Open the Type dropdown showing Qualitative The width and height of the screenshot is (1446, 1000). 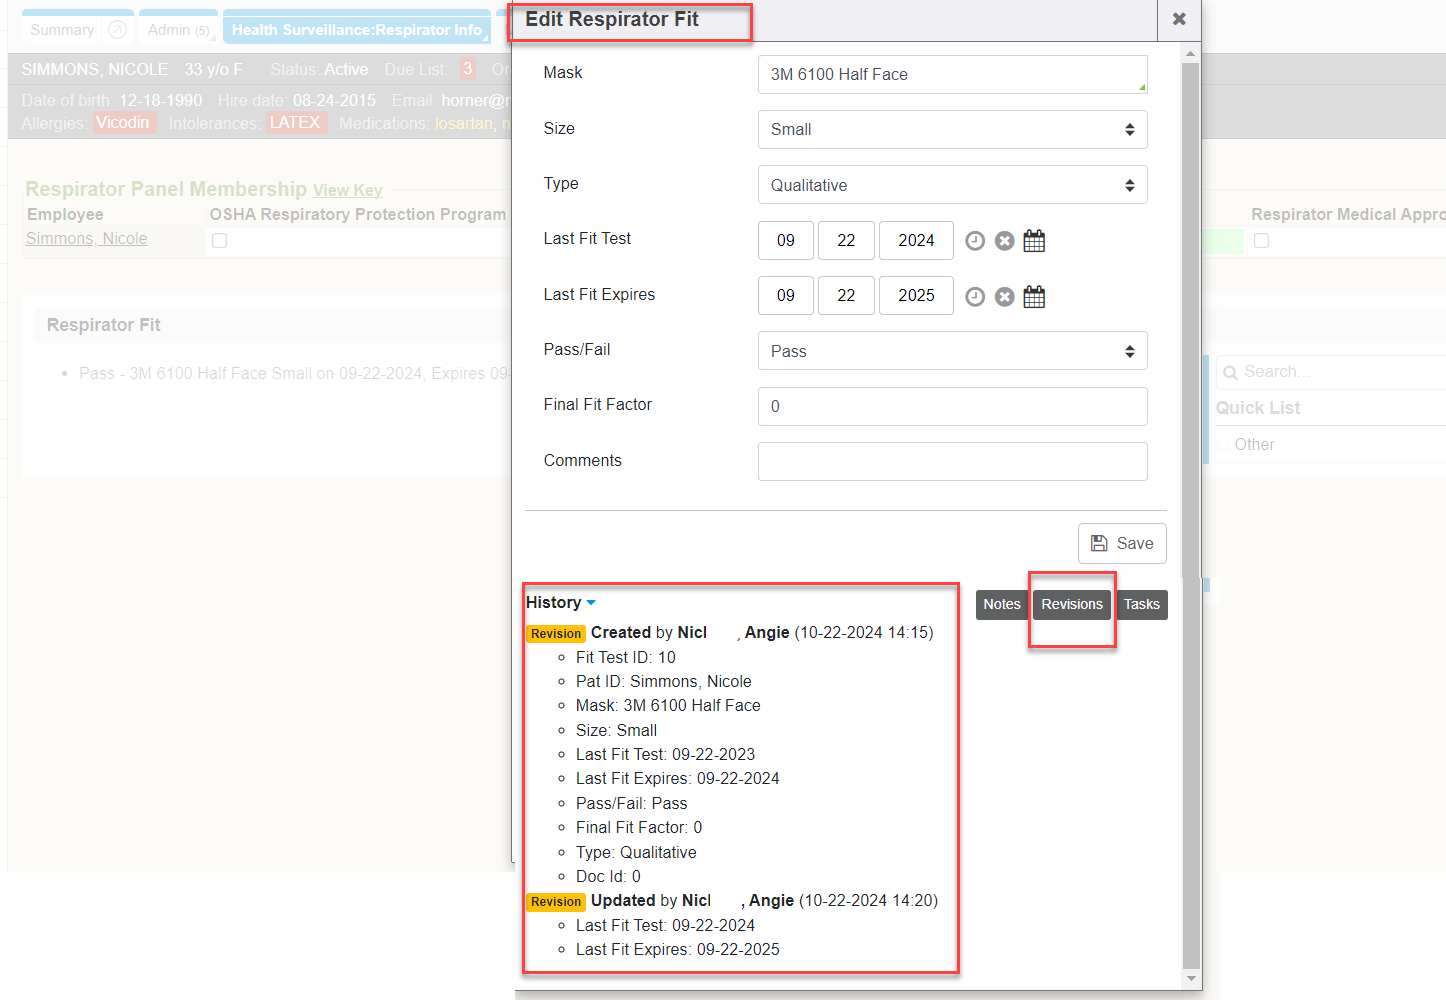pos(952,185)
